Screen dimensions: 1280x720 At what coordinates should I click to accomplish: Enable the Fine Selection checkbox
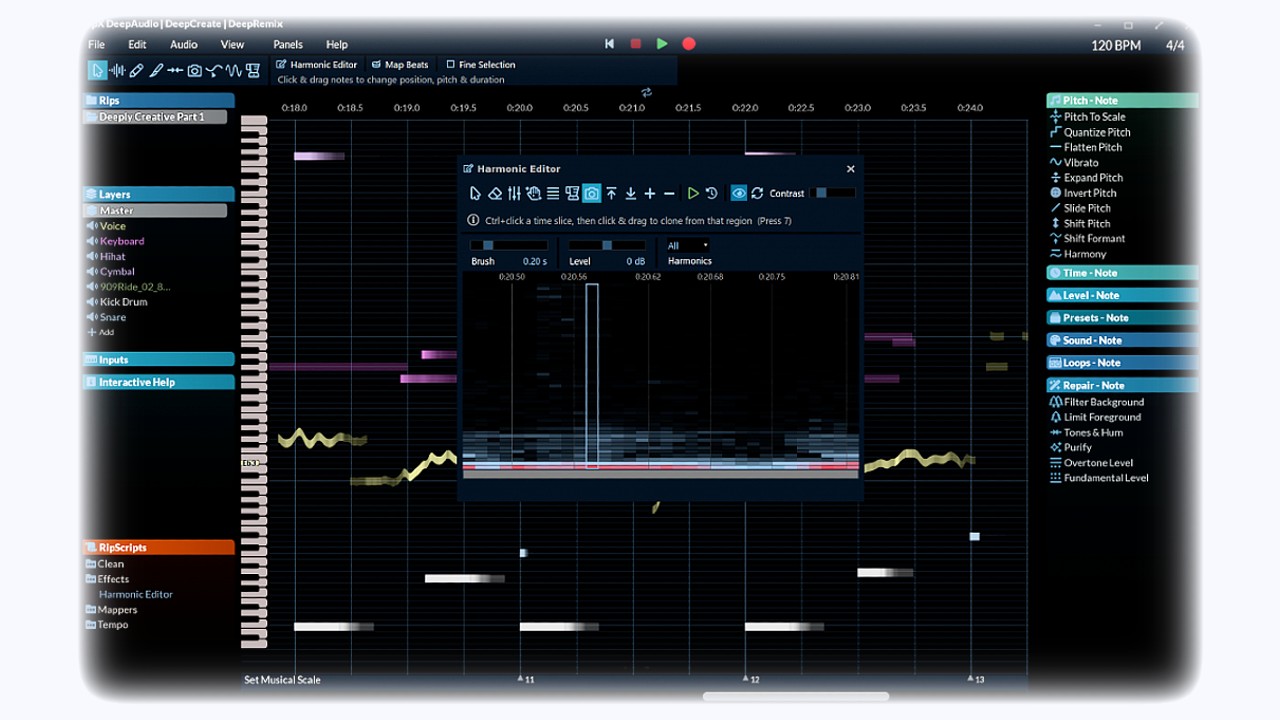tap(450, 65)
